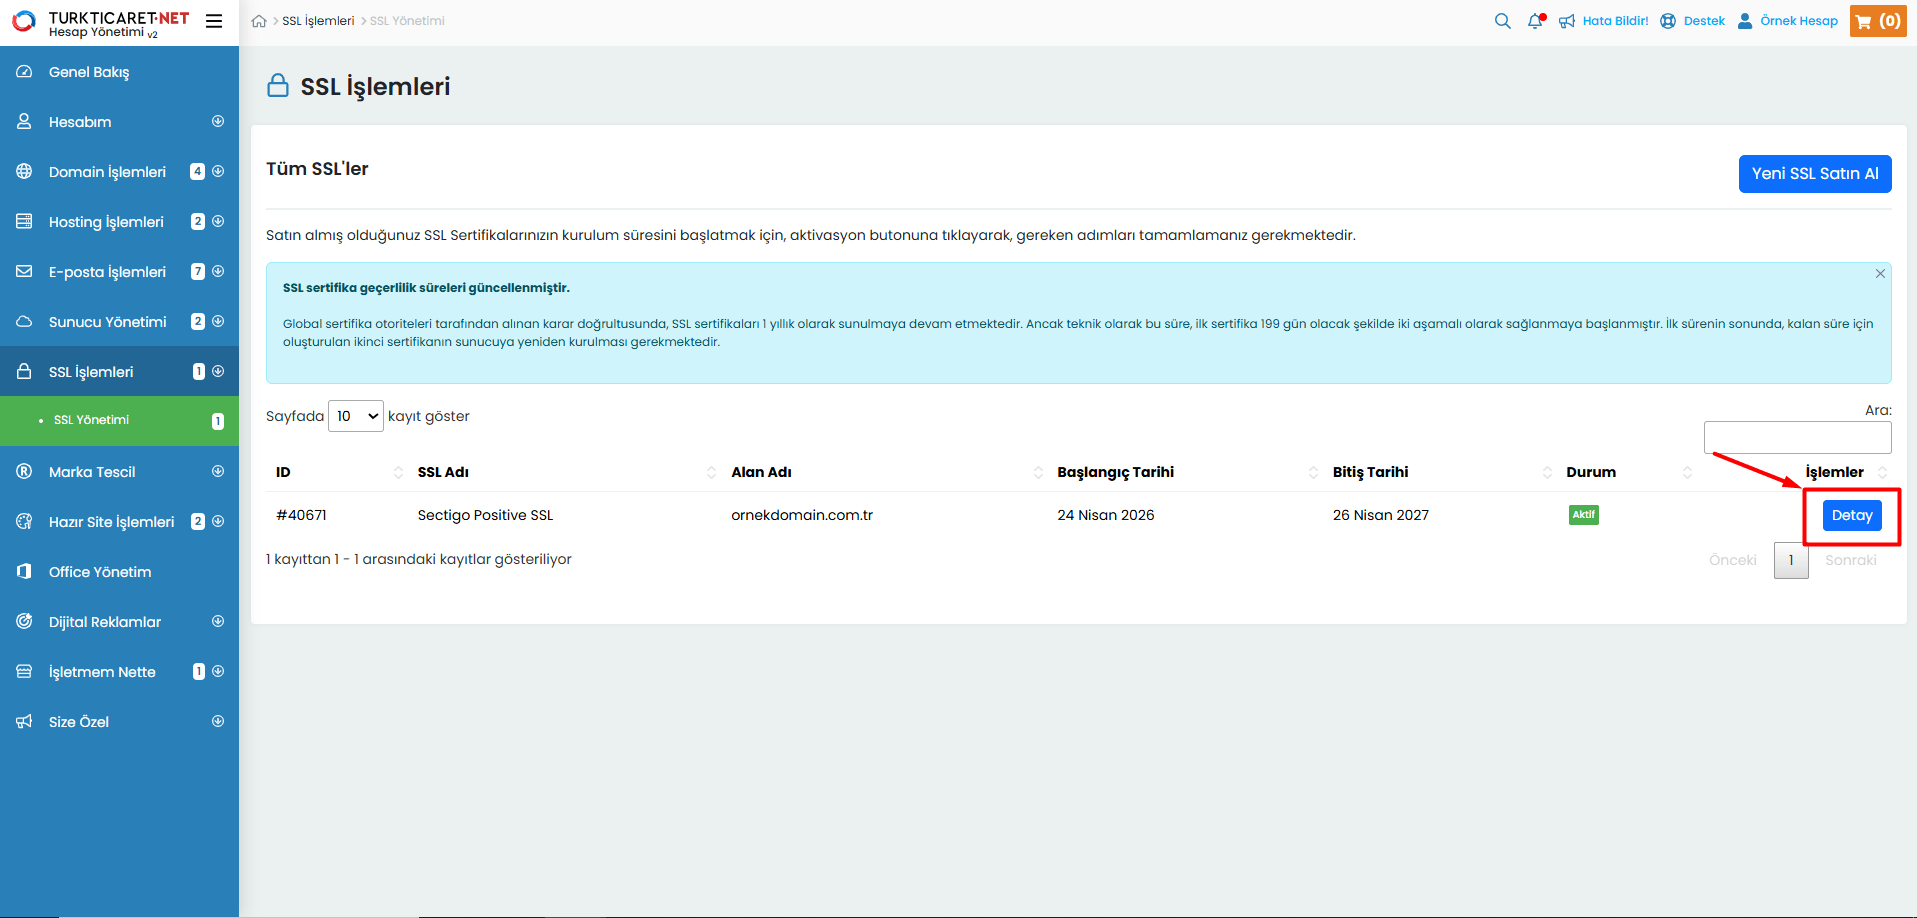This screenshot has height=918, width=1917.
Task: Open the records-per-page dropdown
Action: point(356,416)
